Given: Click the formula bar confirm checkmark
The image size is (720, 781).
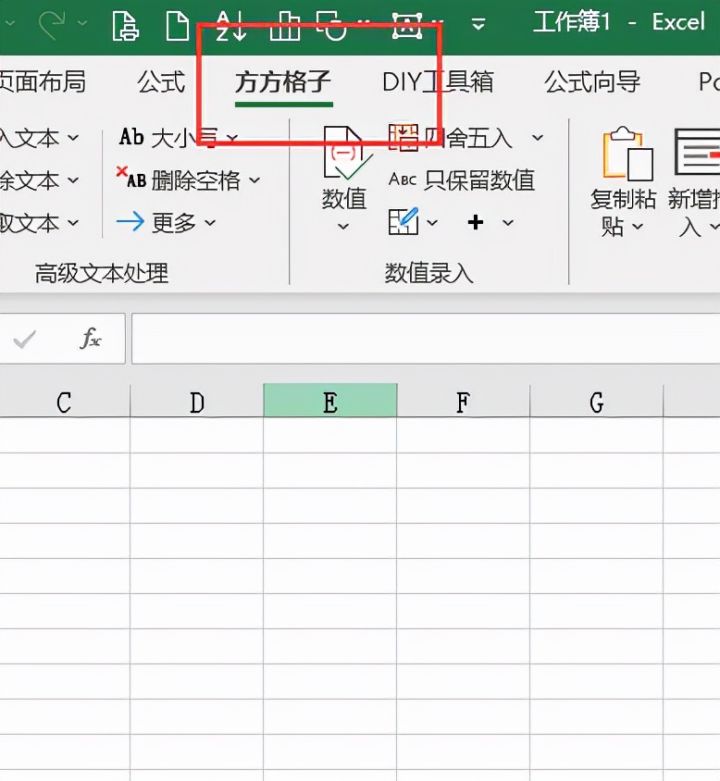Looking at the screenshot, I should click(x=24, y=340).
